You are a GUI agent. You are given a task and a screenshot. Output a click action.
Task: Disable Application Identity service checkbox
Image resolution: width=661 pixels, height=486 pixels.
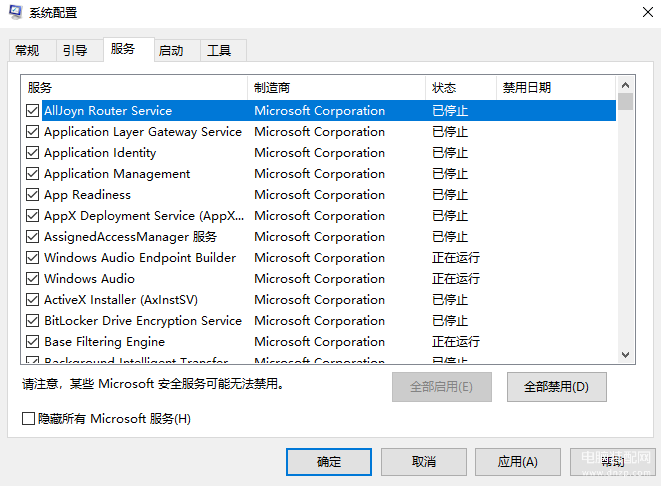coord(32,153)
